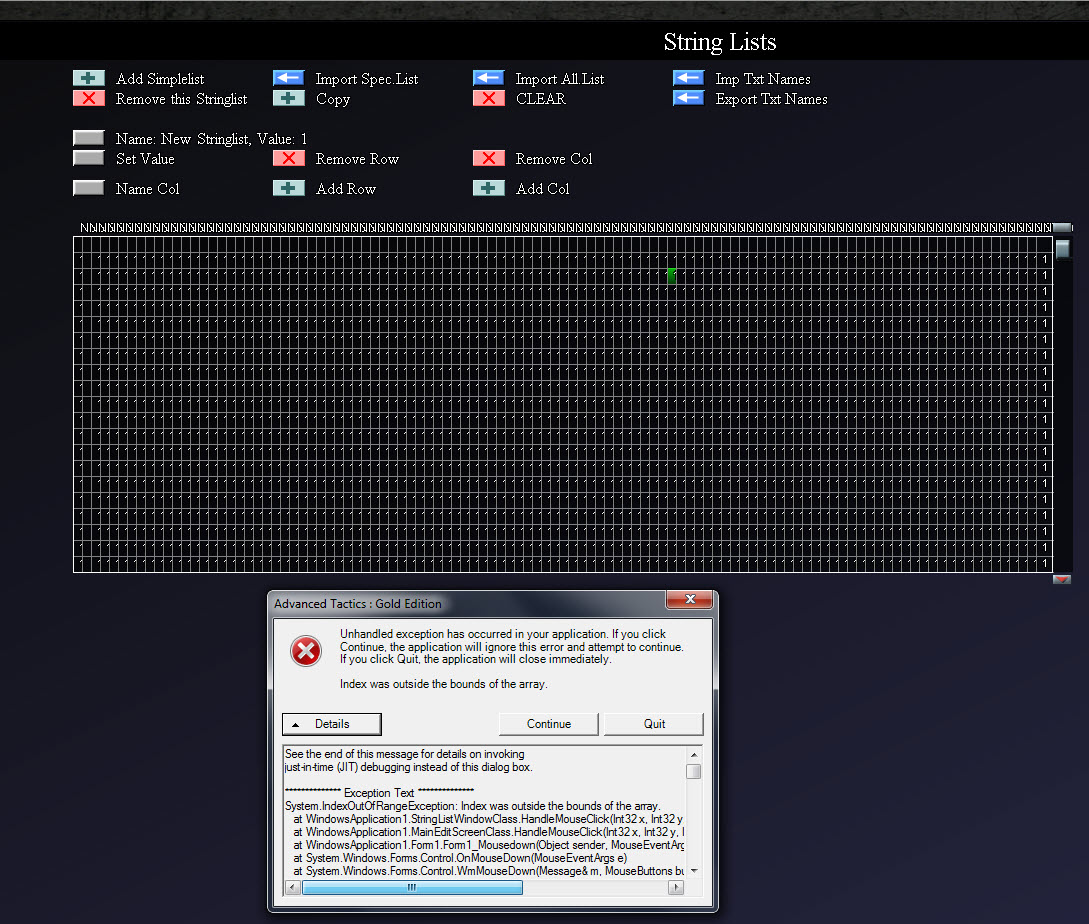Click the Form1_Mousedown stack trace line
Viewport: 1089px width, 924px height.
488,845
